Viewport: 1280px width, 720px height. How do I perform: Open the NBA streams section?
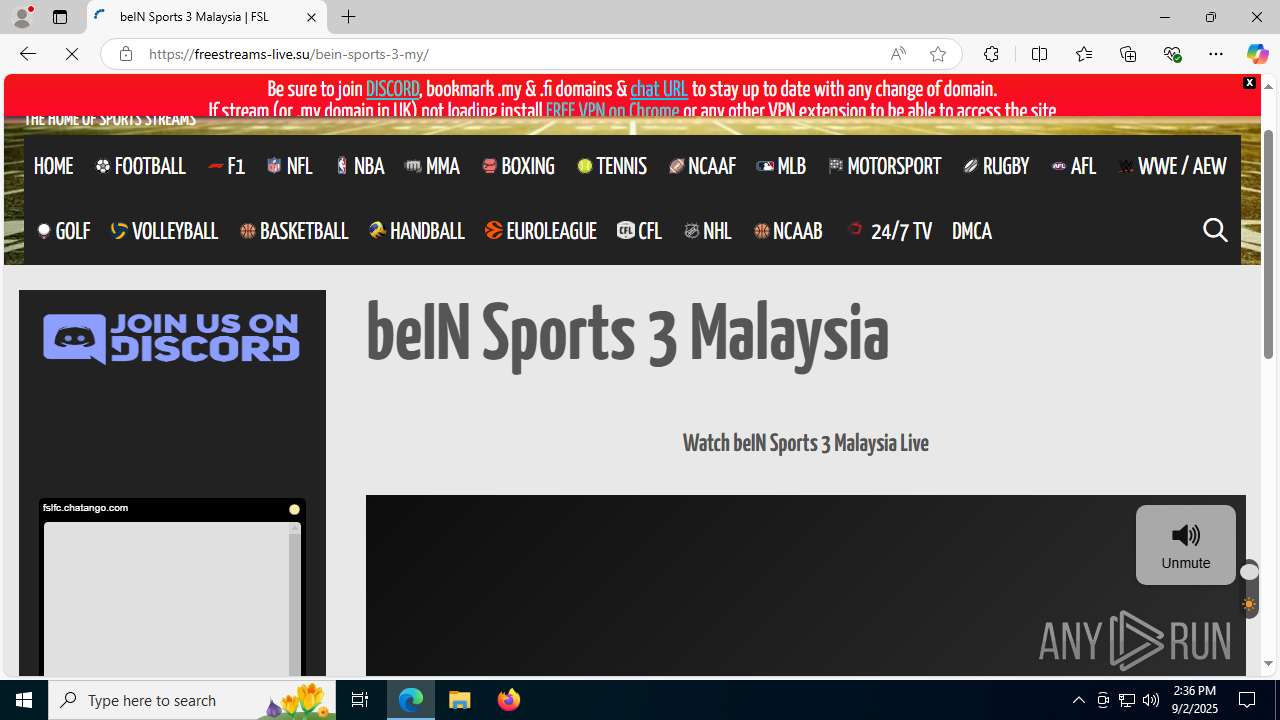360,166
